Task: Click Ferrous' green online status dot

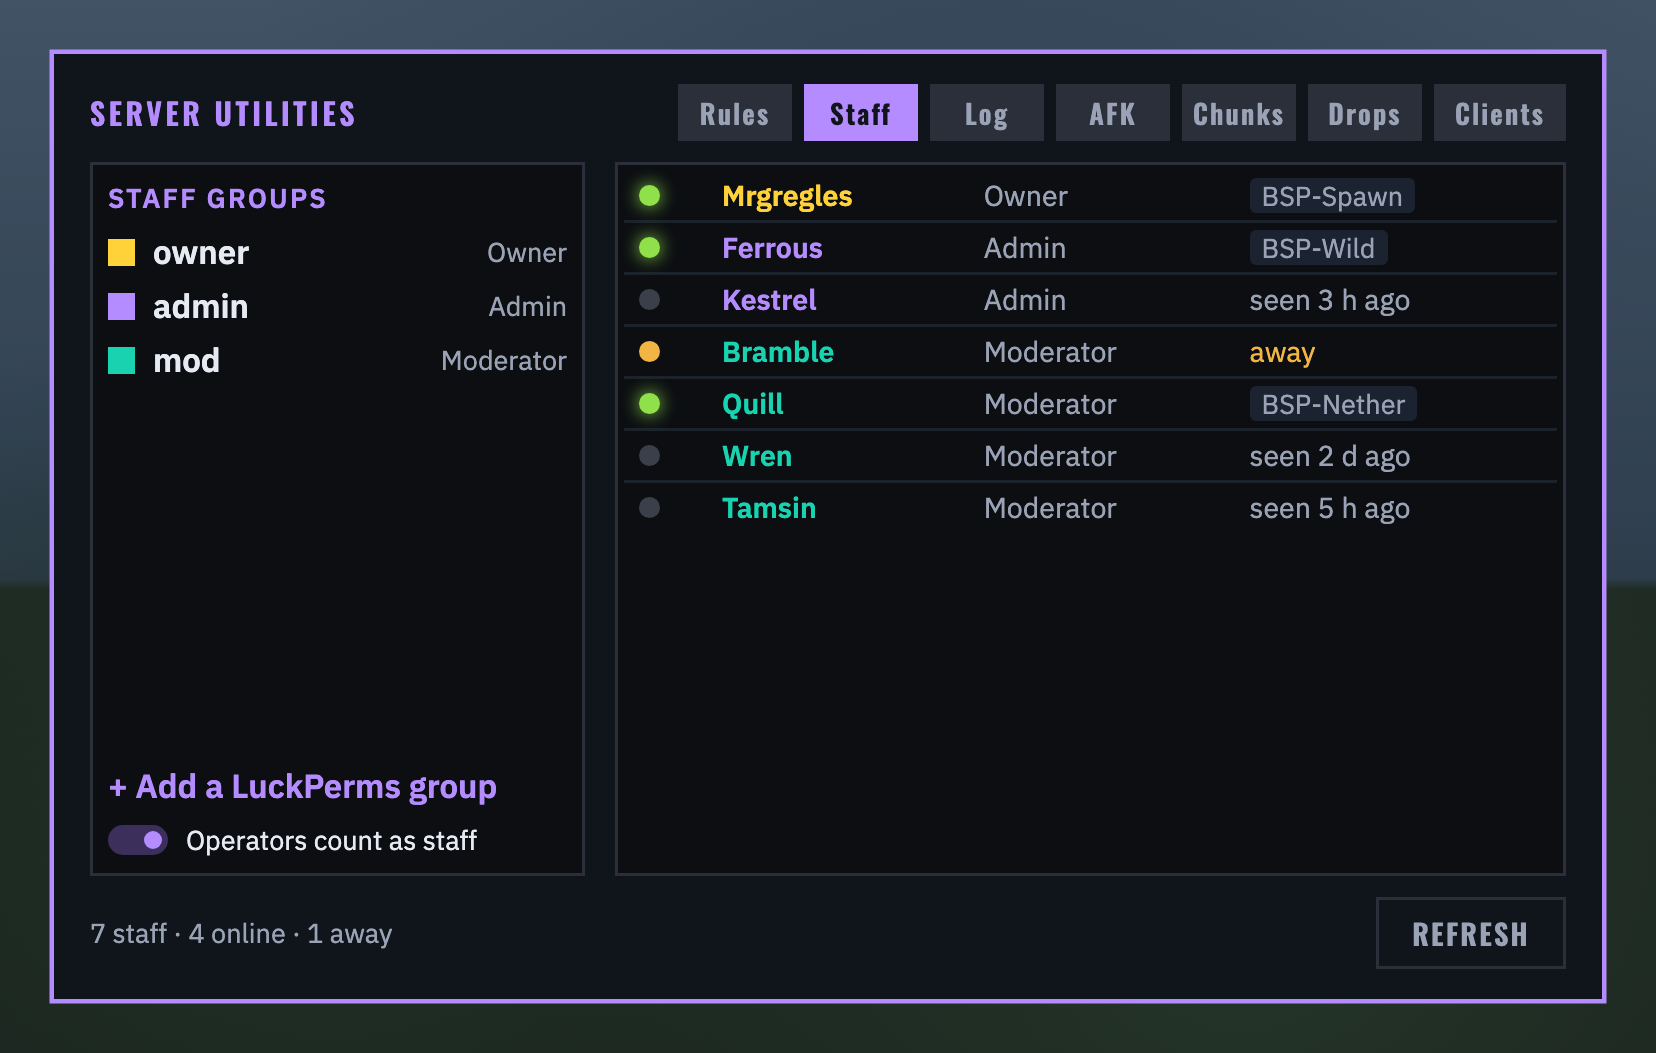Action: [x=649, y=247]
